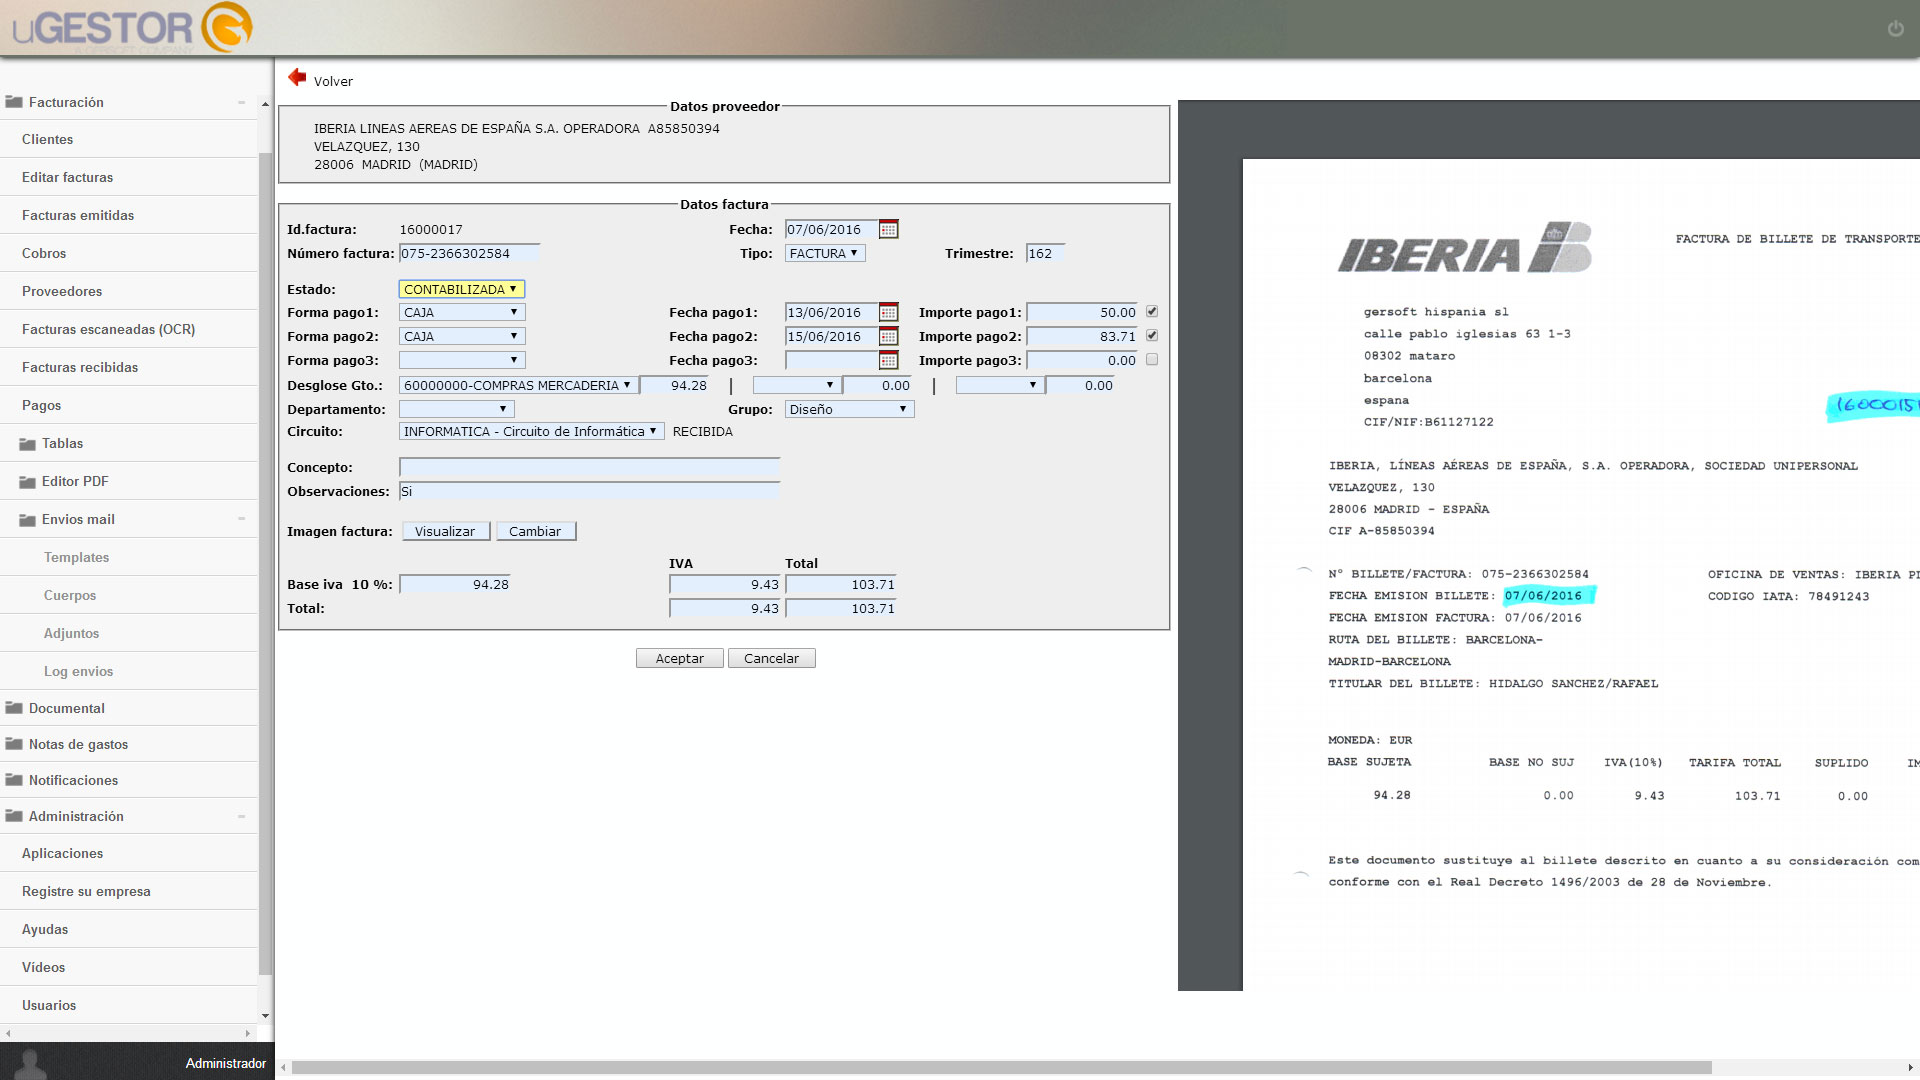
Task: Click the Base iva 94.28 field
Action: point(457,585)
